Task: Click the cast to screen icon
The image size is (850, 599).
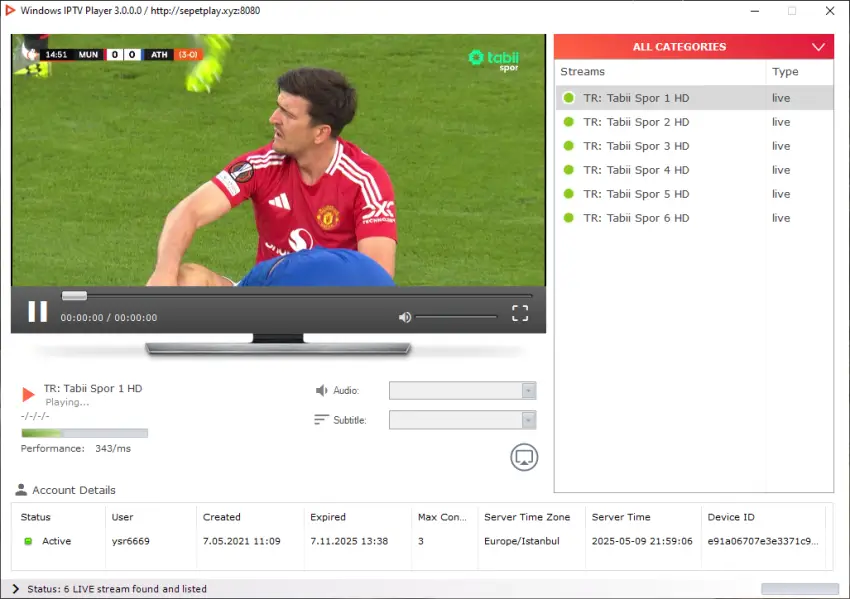Action: pyautogui.click(x=524, y=457)
